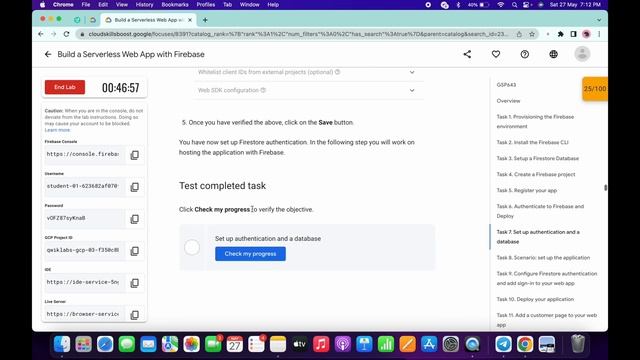Select the Build a Serverless Web App tab

coord(149,20)
